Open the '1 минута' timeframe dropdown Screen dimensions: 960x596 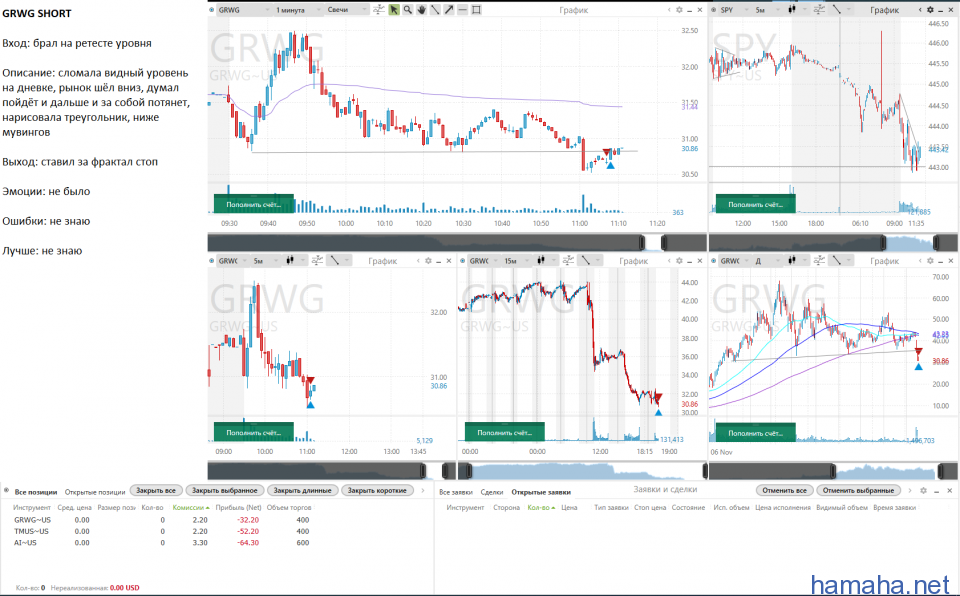click(x=298, y=10)
